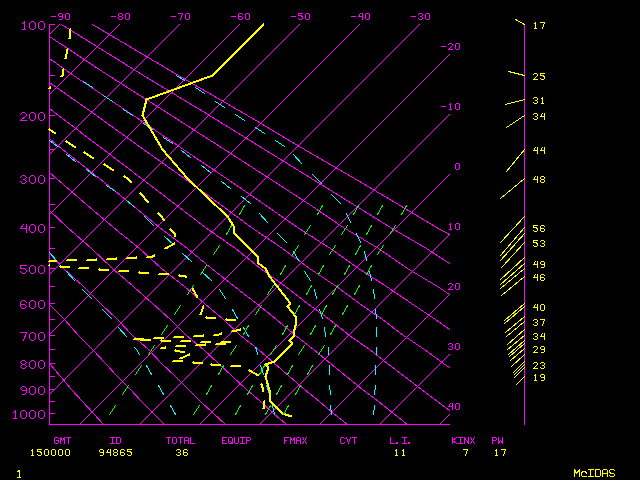Click the KINX header label
Screen dimensions: 640x480
[x=462, y=440]
